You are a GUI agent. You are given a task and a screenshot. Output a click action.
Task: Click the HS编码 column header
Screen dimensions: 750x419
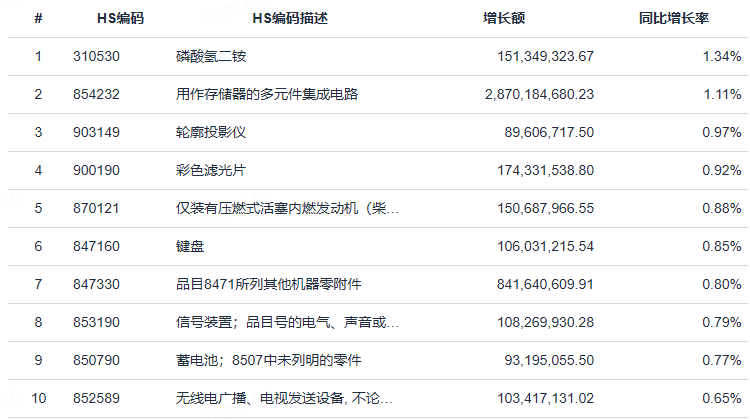(121, 18)
